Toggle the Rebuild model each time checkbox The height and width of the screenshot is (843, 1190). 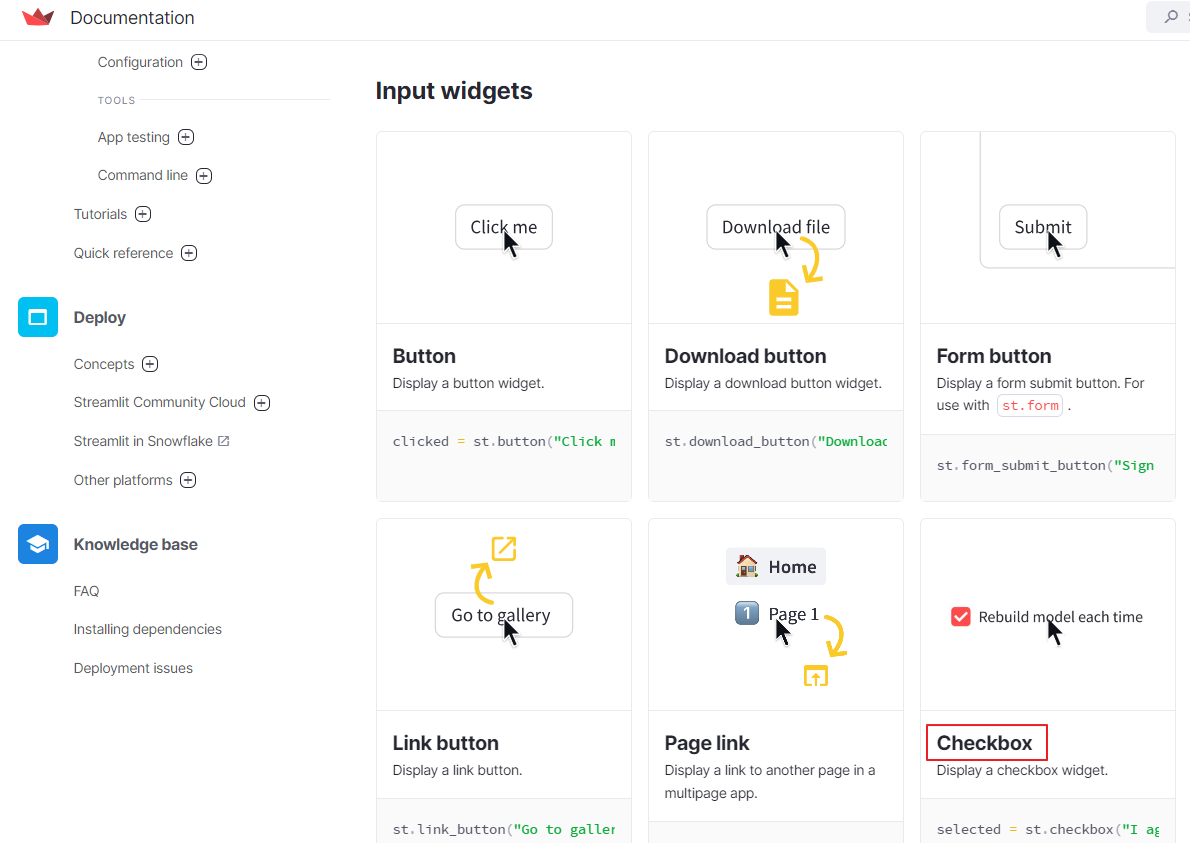961,617
